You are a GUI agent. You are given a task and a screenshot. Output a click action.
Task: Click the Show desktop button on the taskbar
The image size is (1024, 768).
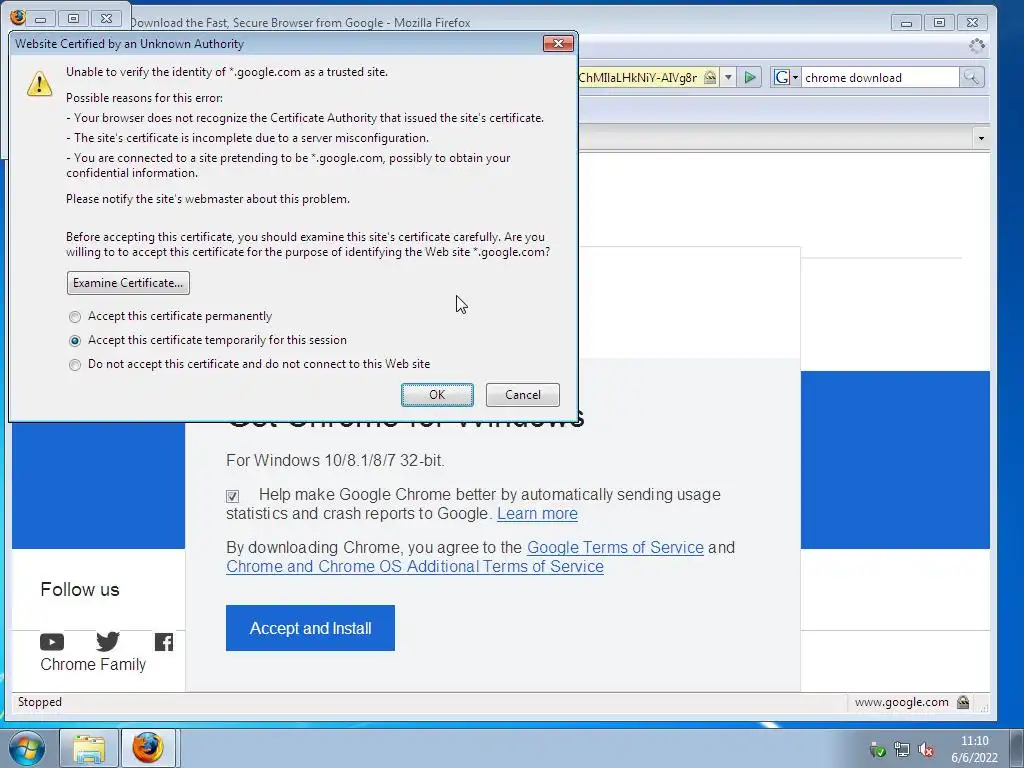pyautogui.click(x=1017, y=748)
